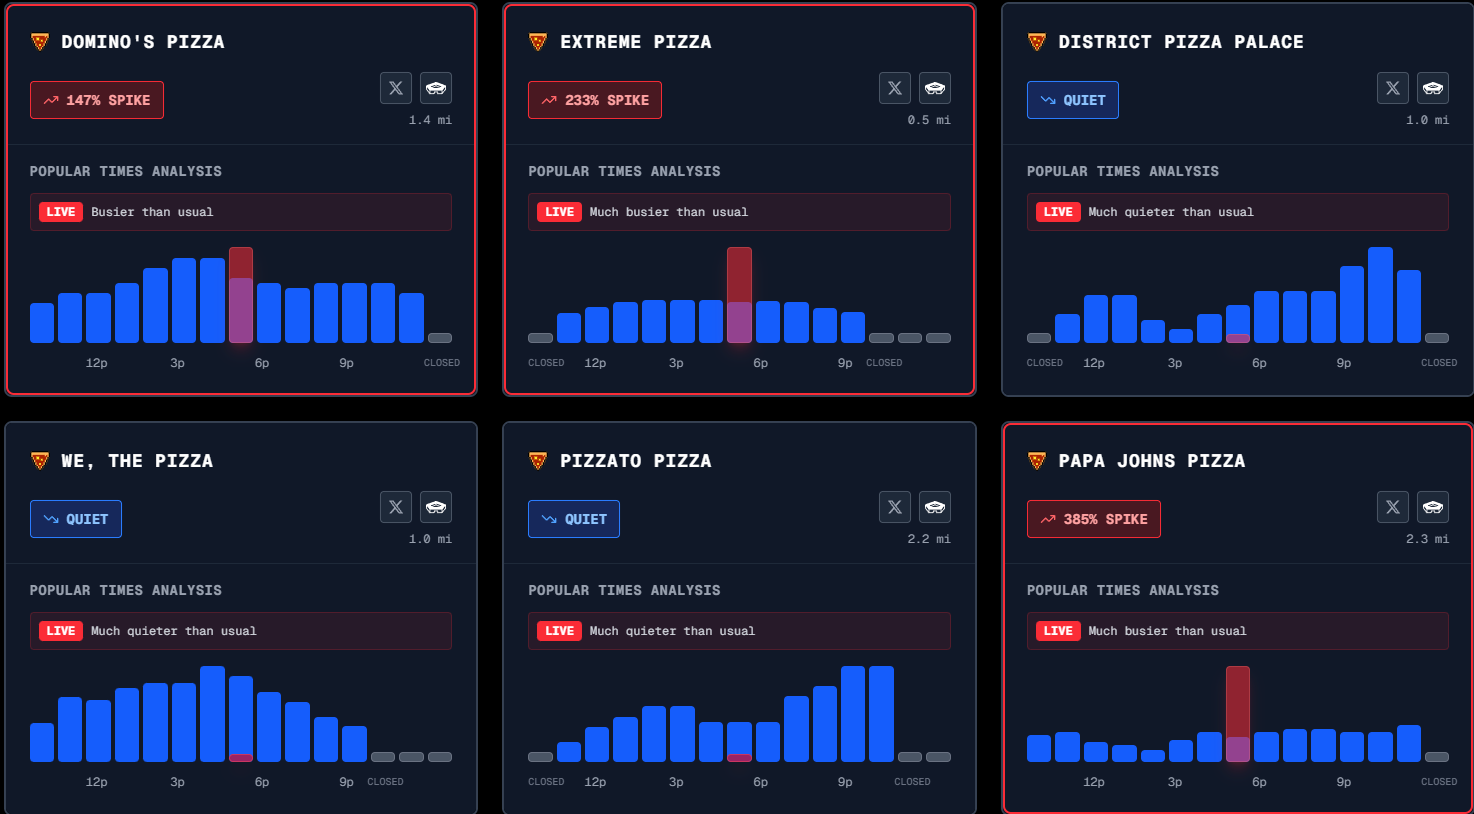The image size is (1474, 814).
Task: Open X icon on Extreme Pizza card
Action: tap(895, 88)
